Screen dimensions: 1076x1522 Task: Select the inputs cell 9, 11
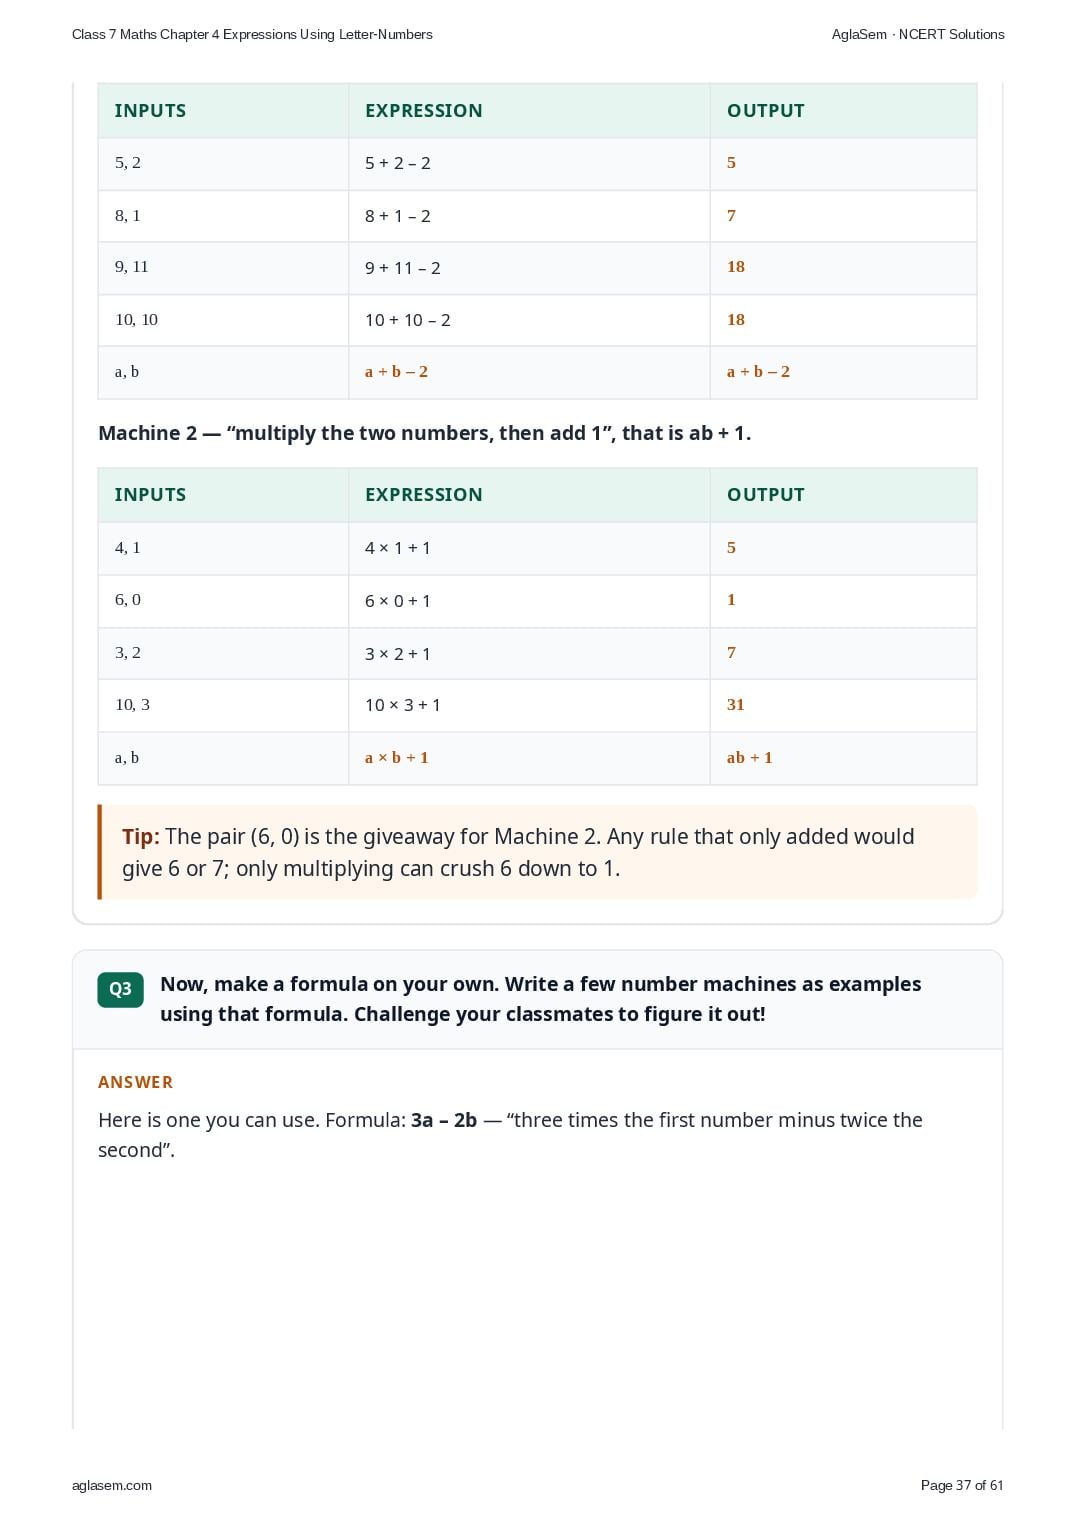(223, 268)
